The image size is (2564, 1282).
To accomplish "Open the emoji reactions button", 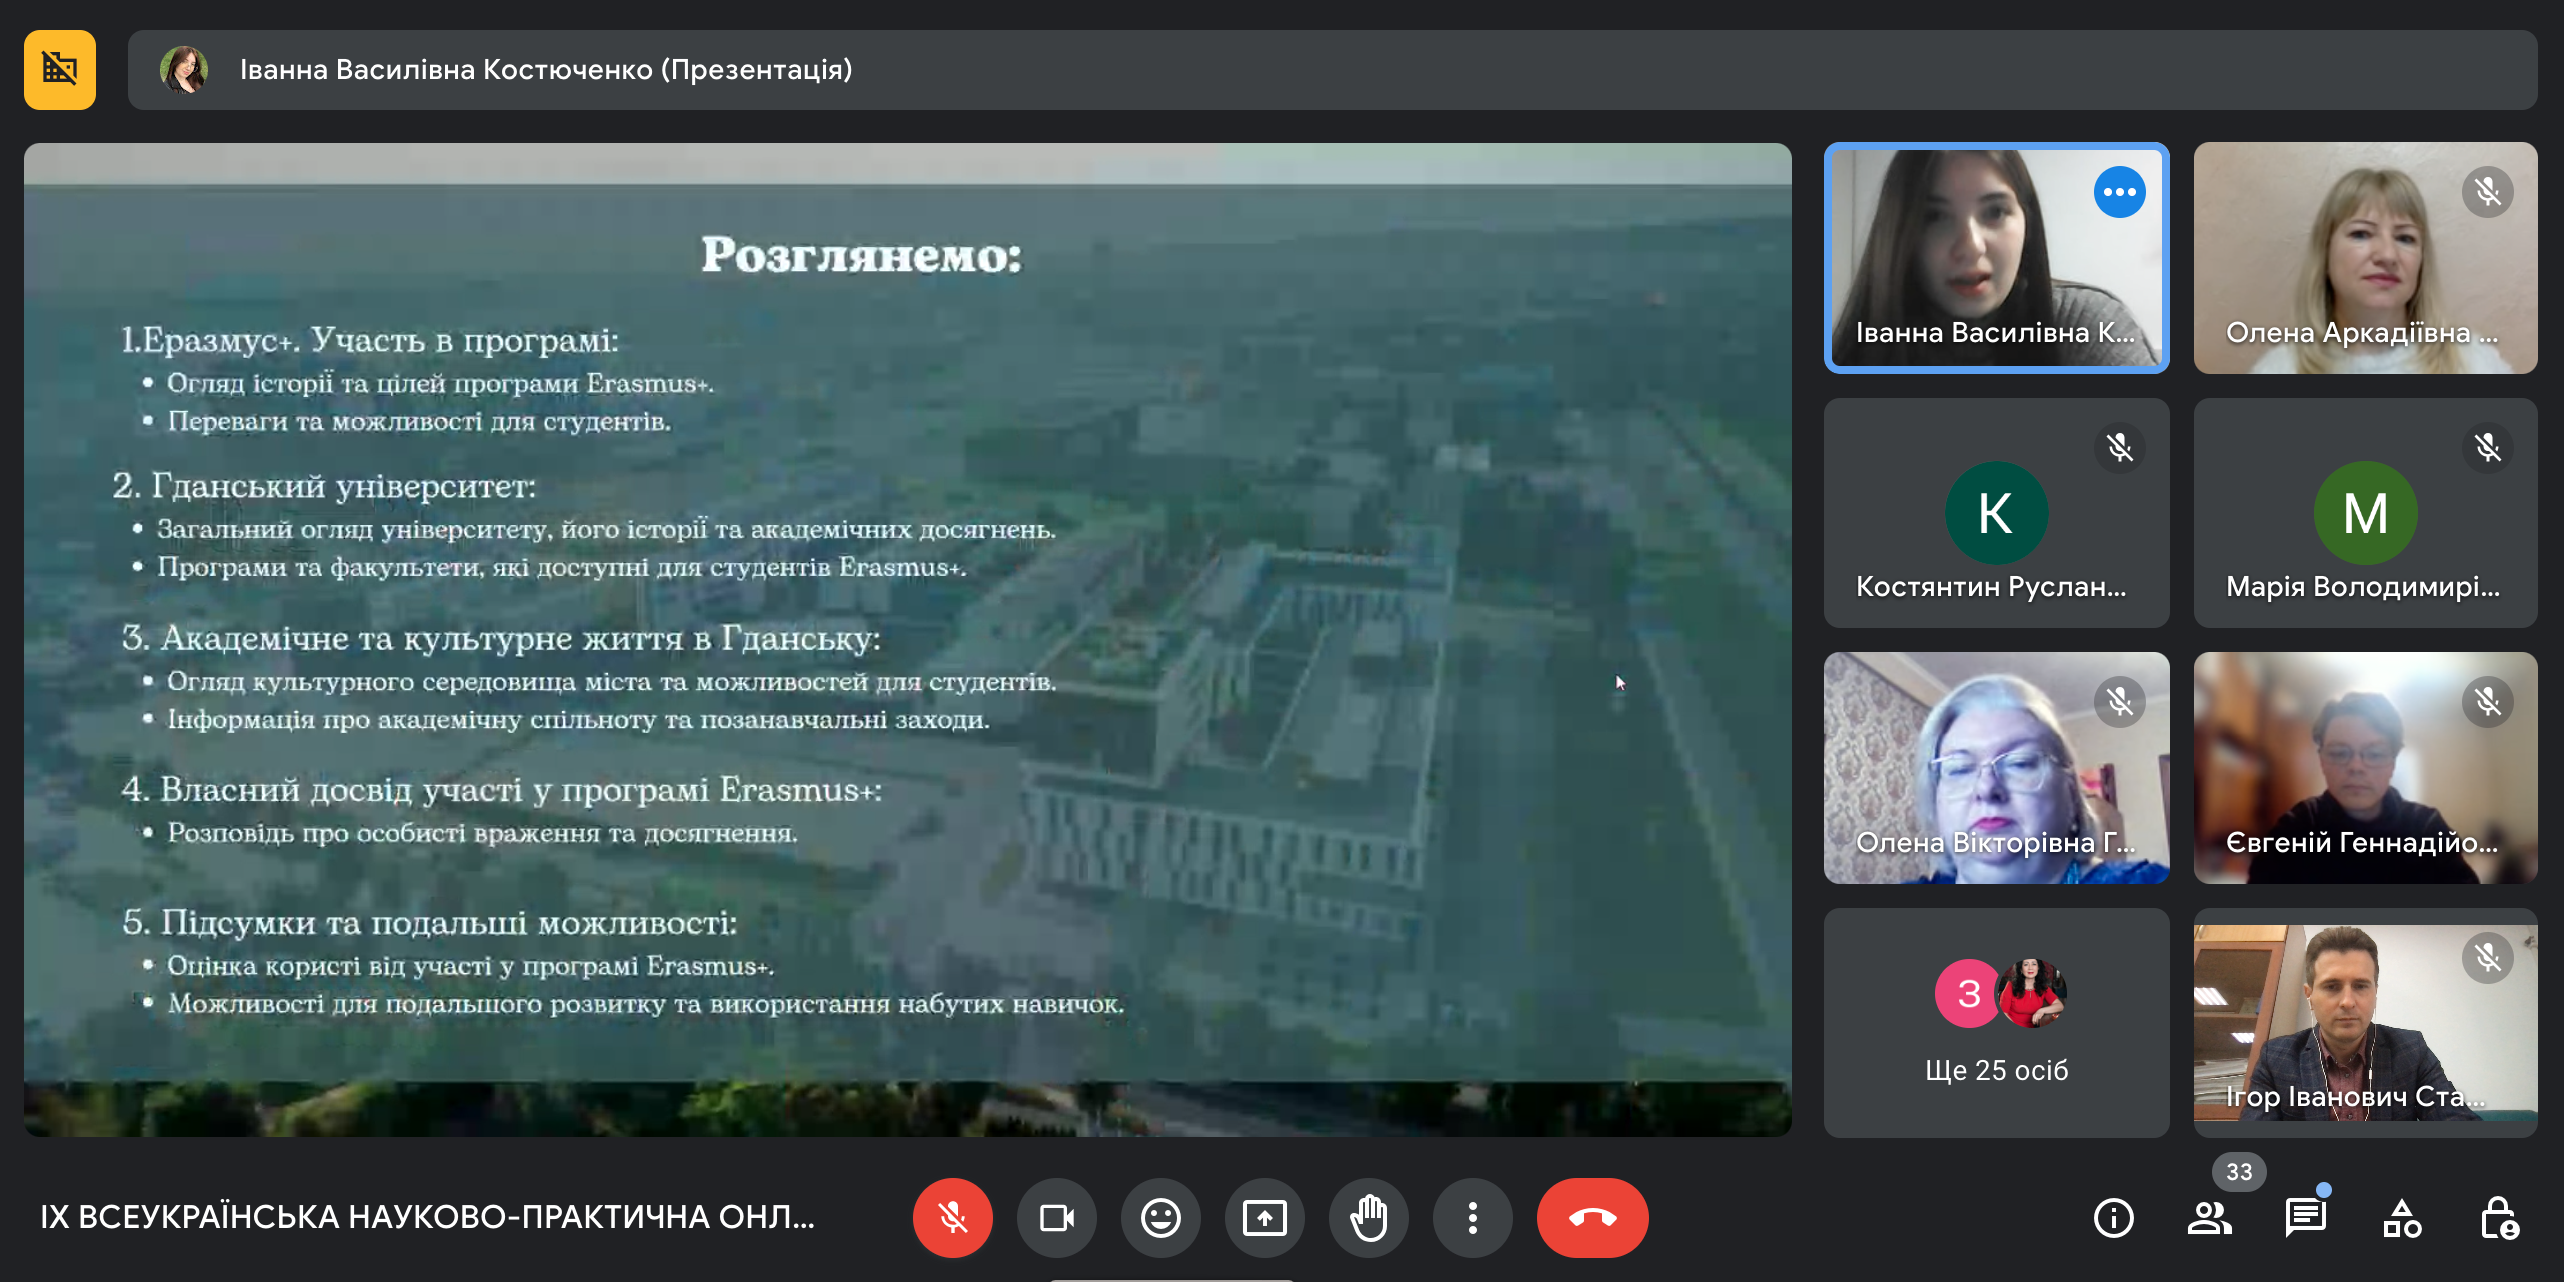I will pos(1160,1217).
